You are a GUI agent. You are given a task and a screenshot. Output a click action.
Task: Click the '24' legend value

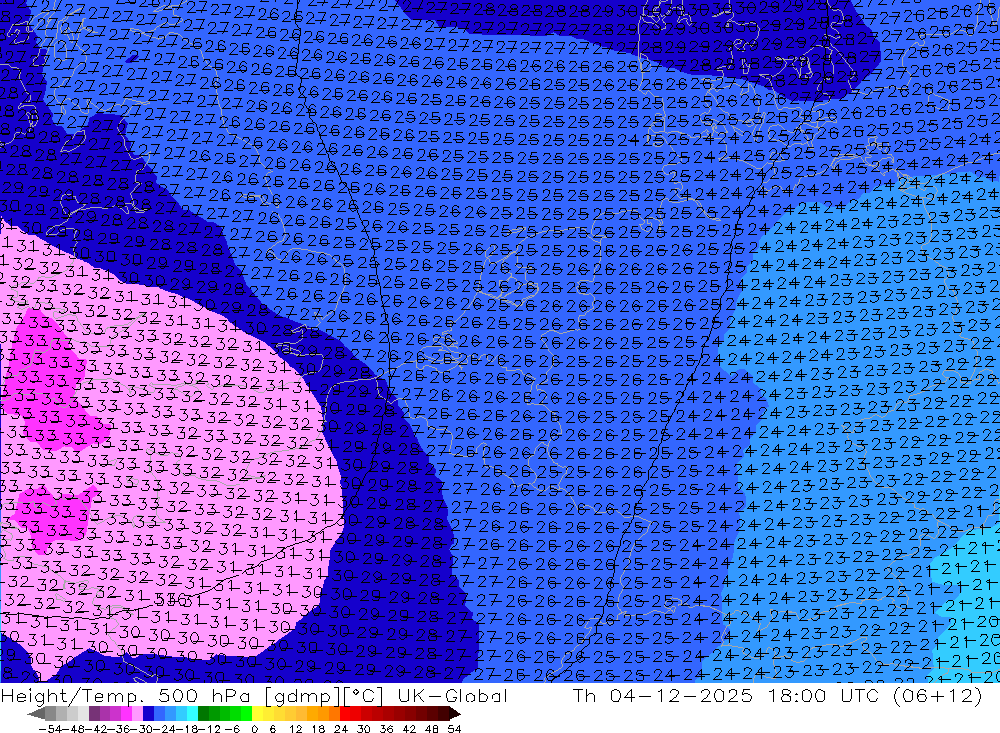pyautogui.click(x=341, y=729)
